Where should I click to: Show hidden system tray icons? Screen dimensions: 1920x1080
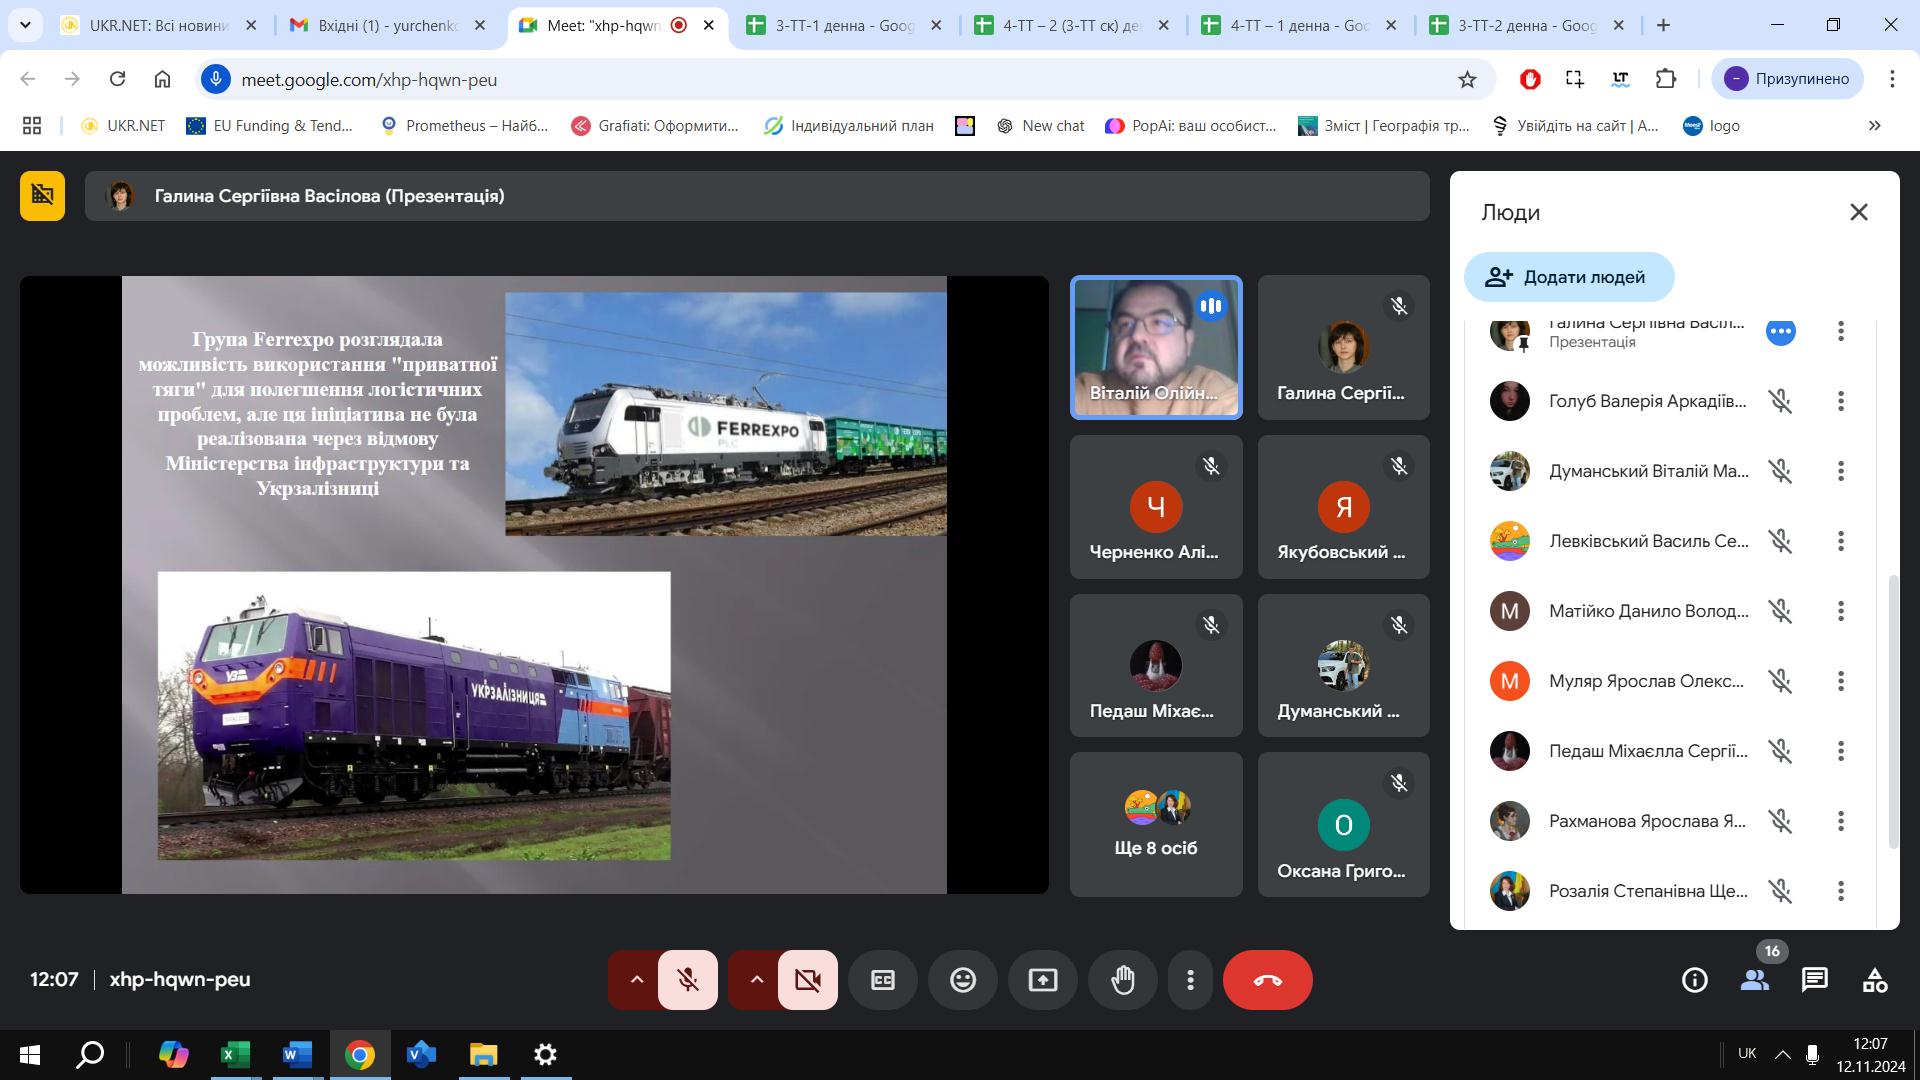coord(1783,1054)
